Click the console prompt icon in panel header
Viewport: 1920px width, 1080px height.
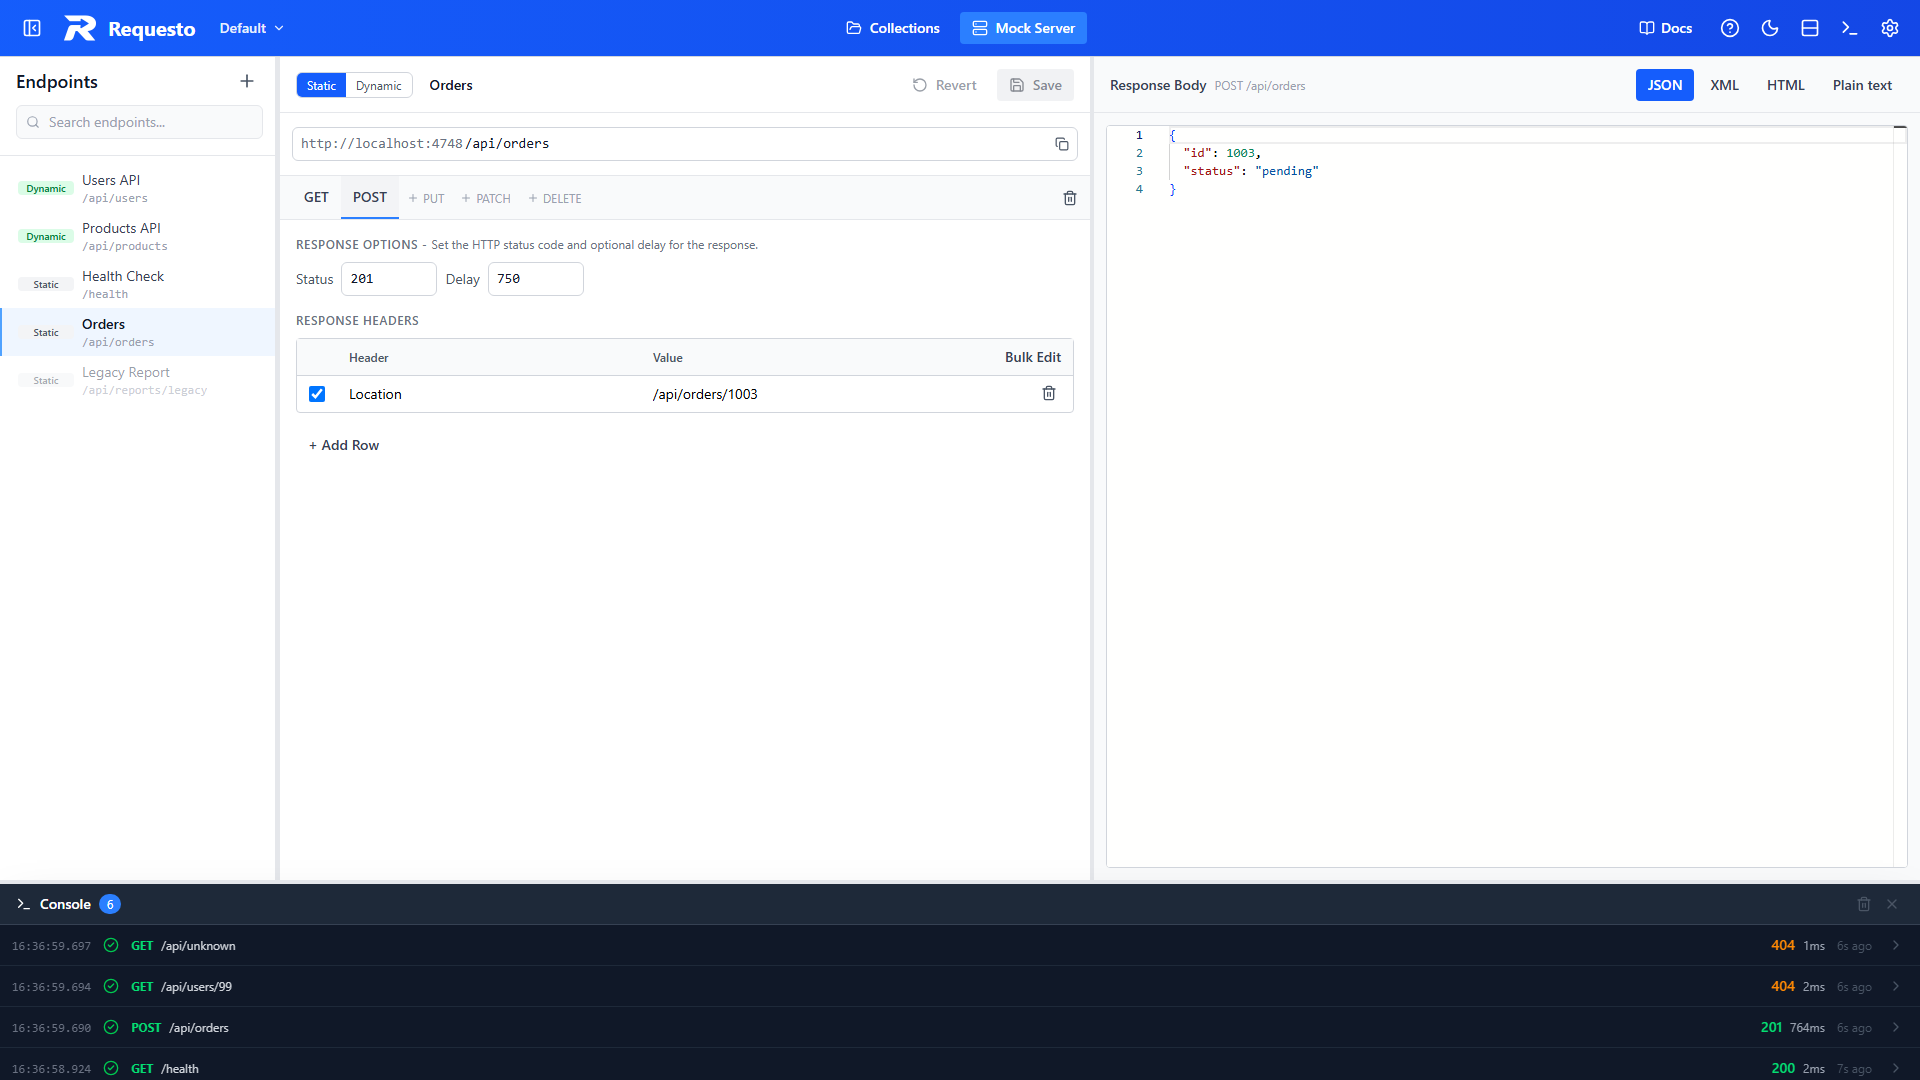click(24, 904)
